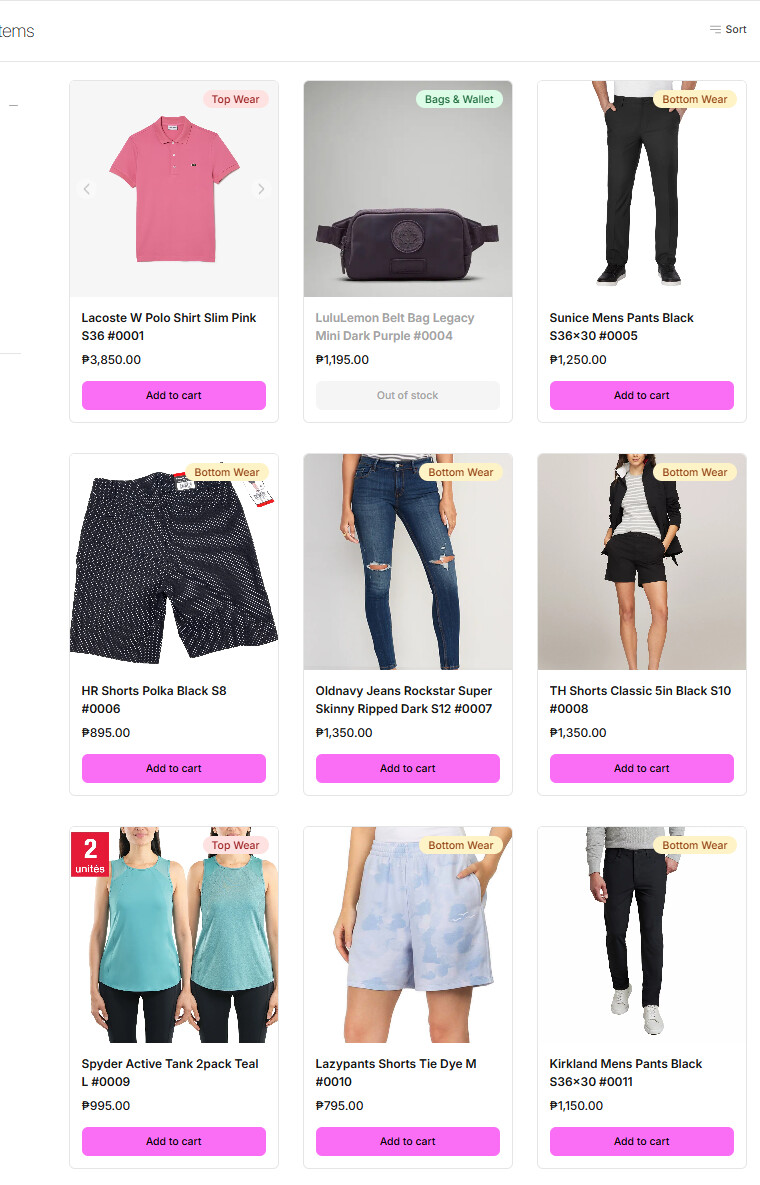This screenshot has width=760, height=1185.
Task: Add TH Shorts Classic 5in to cart
Action: point(641,768)
